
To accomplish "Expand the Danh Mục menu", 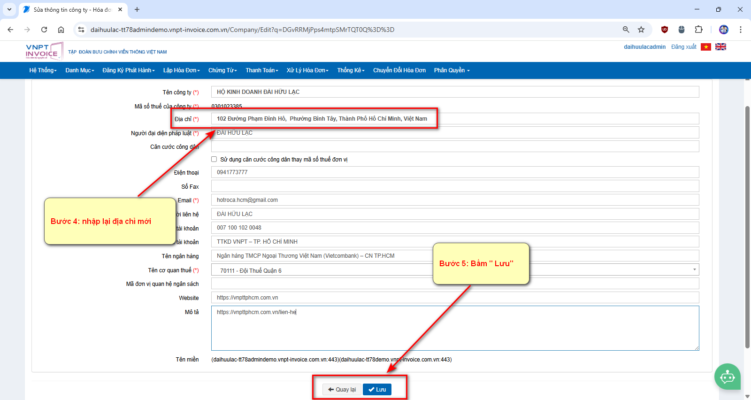I will click(x=80, y=70).
